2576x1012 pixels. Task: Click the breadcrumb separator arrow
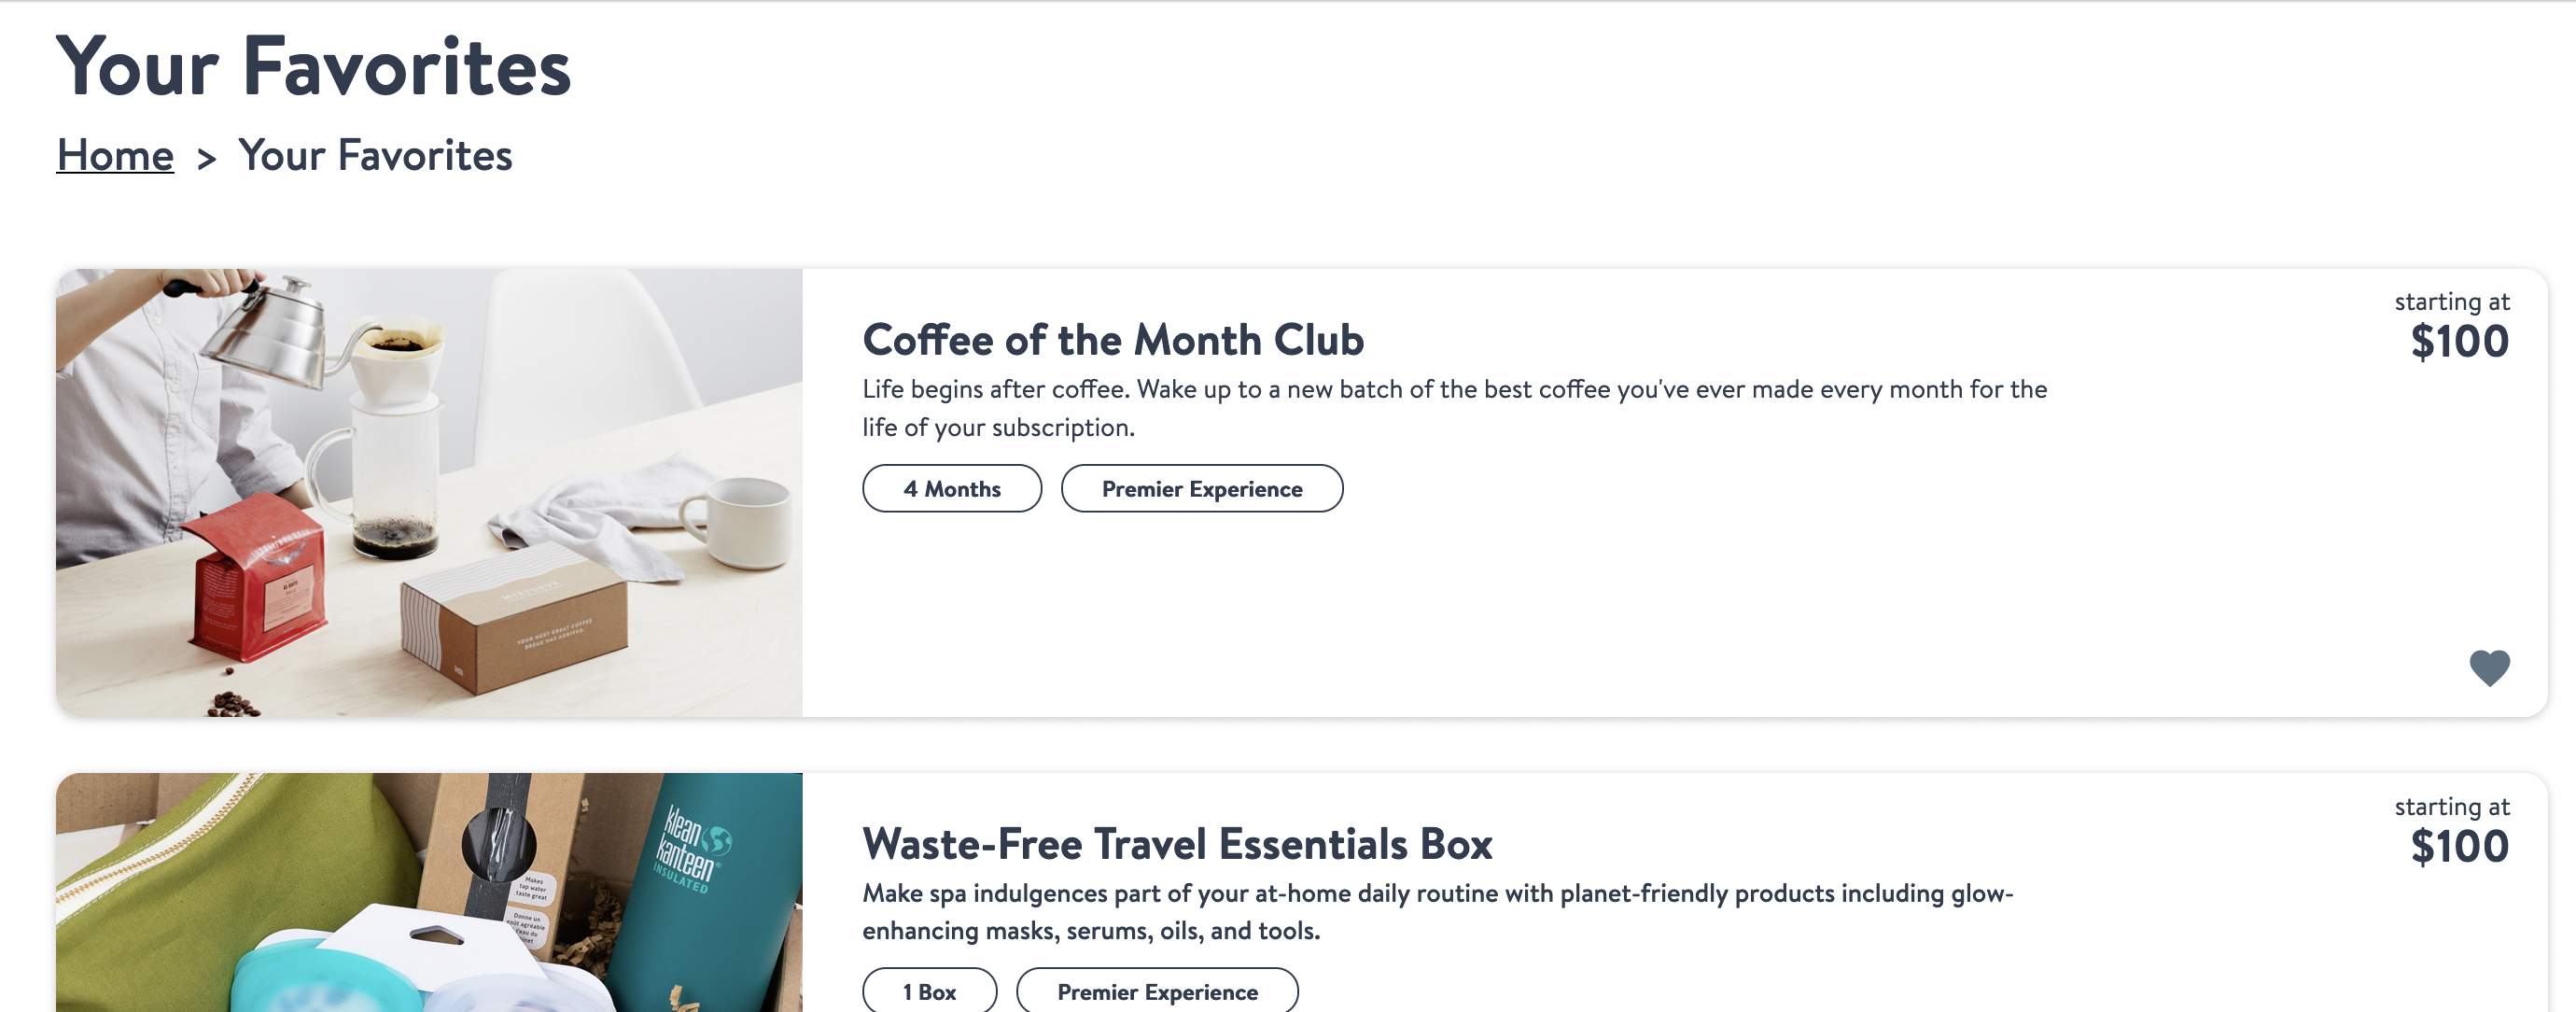(206, 158)
